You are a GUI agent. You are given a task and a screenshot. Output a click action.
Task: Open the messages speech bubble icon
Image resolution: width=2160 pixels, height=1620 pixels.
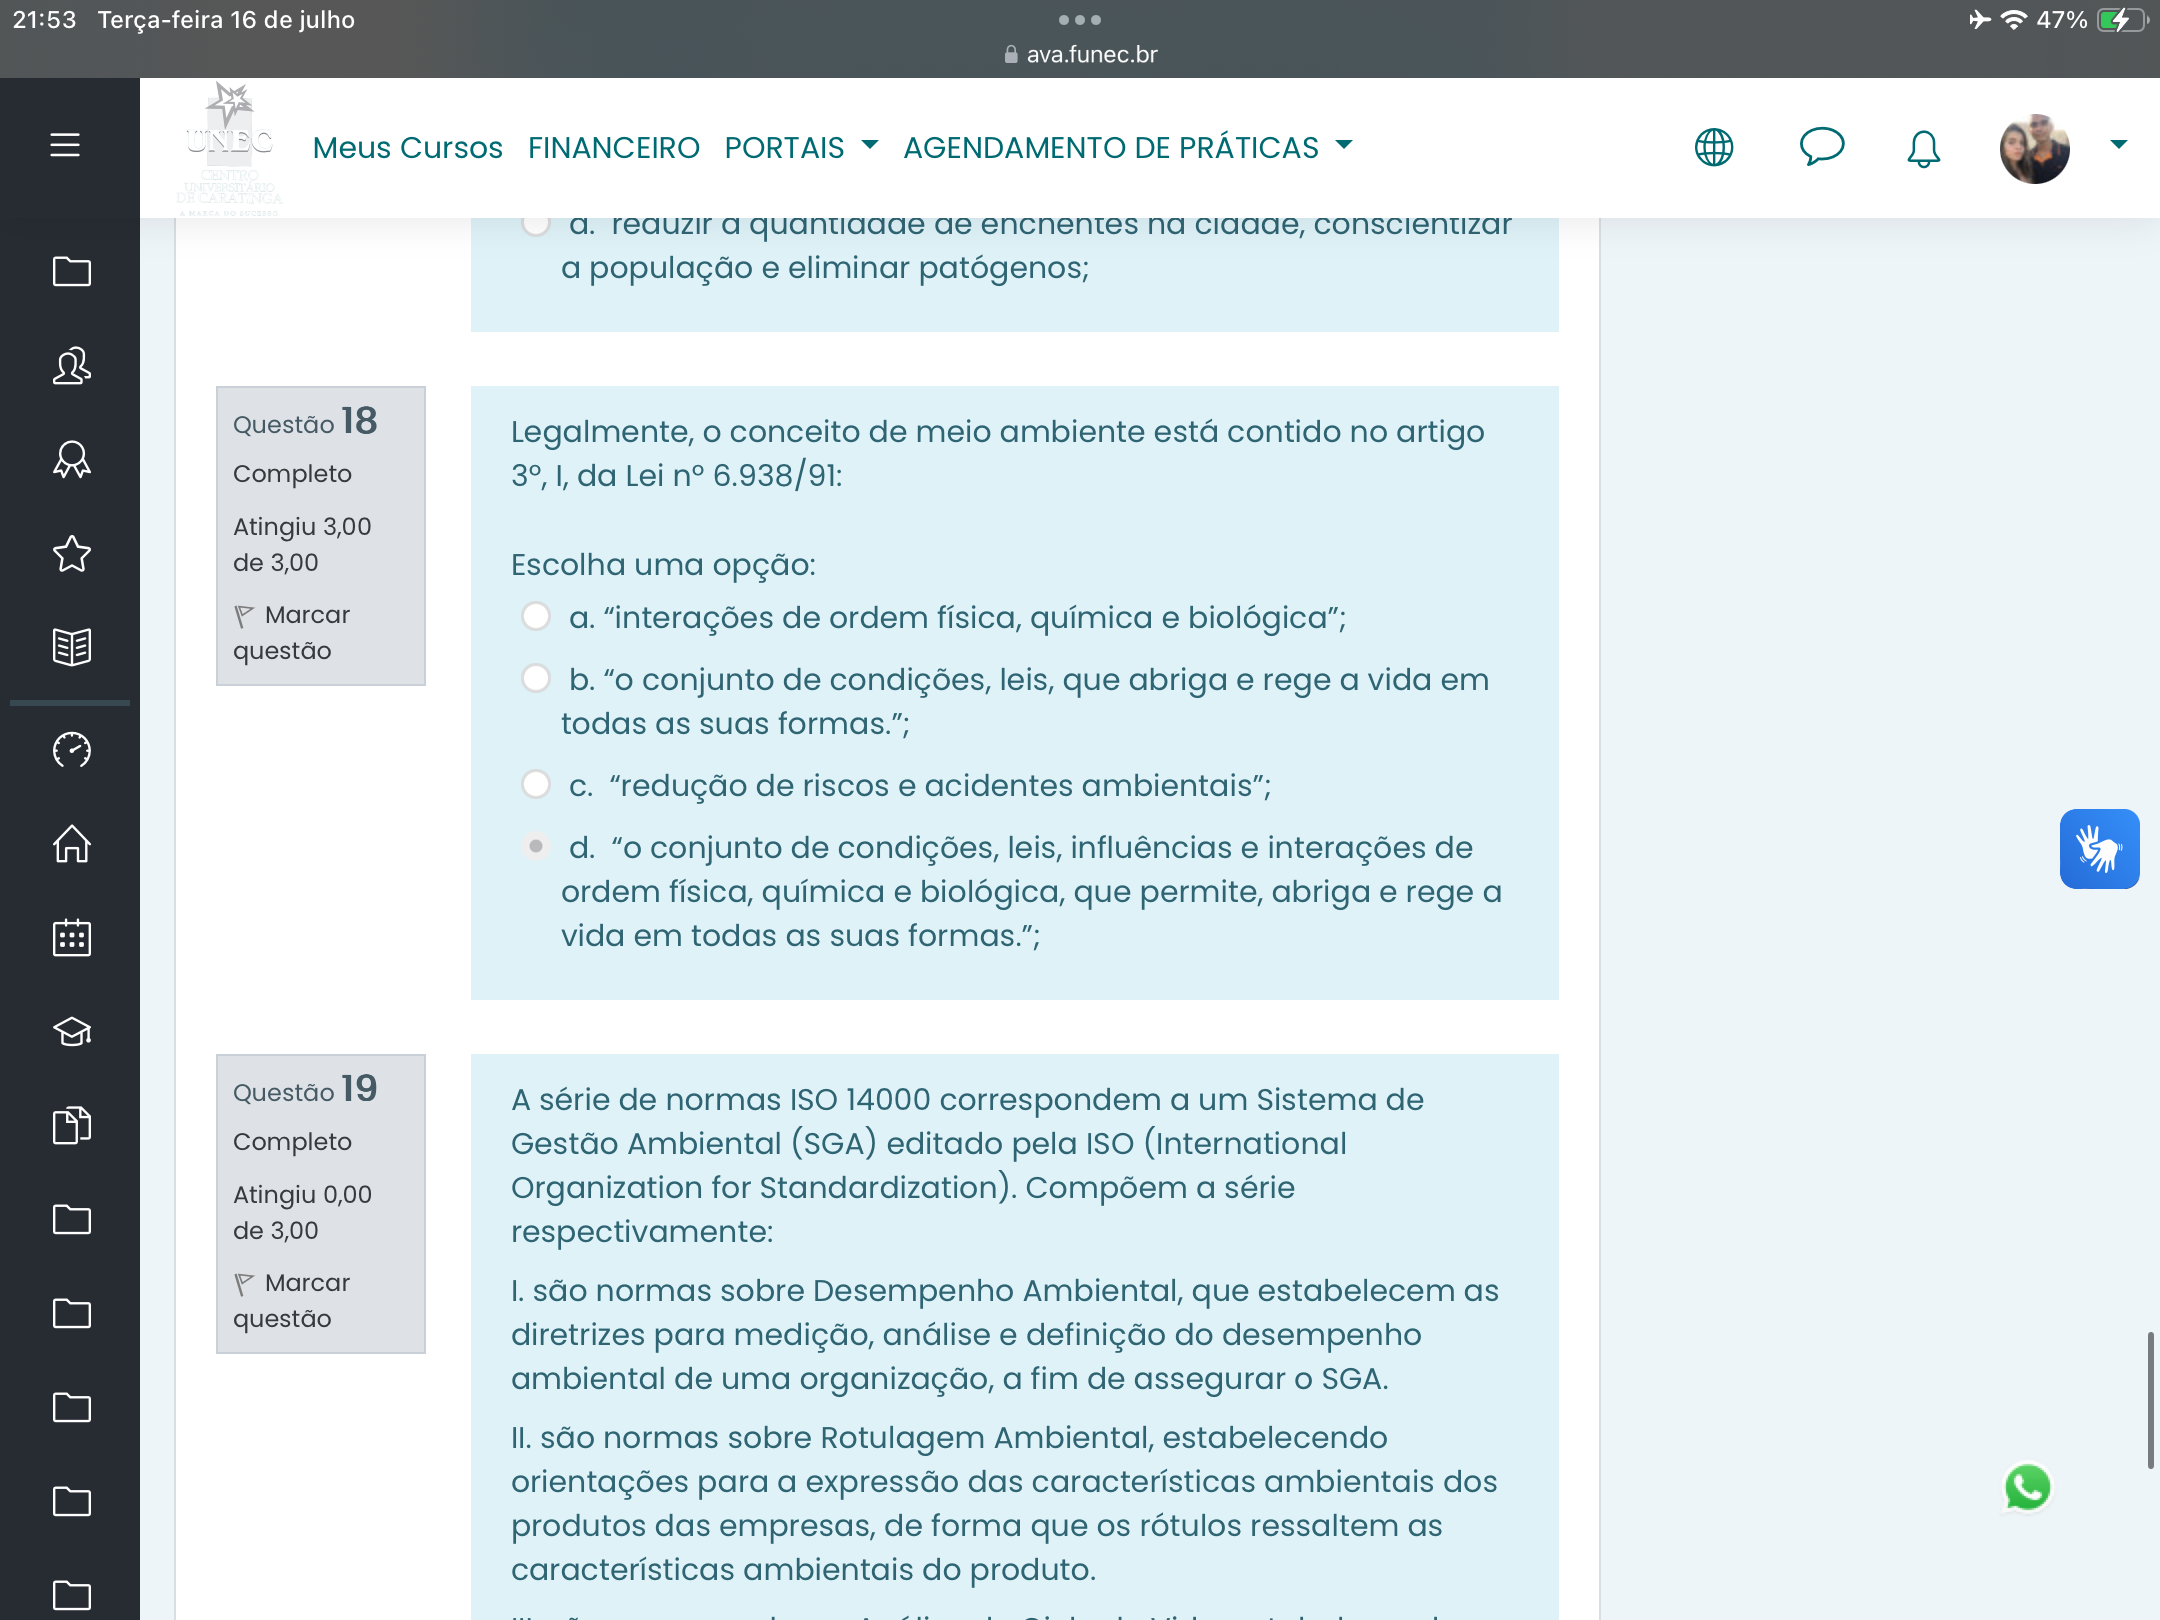click(x=1822, y=147)
